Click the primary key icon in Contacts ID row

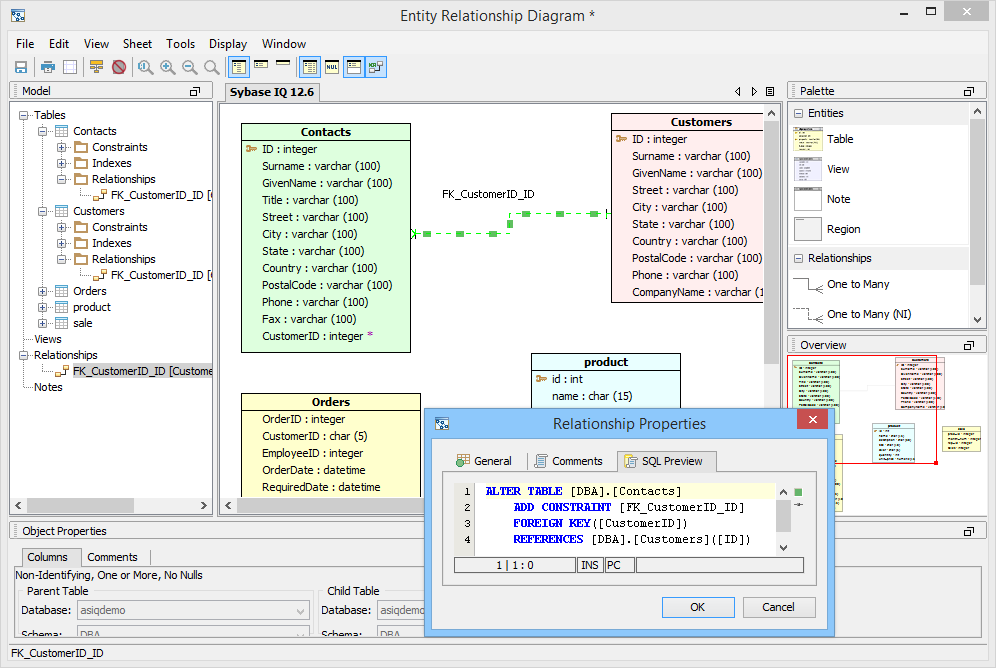click(251, 149)
